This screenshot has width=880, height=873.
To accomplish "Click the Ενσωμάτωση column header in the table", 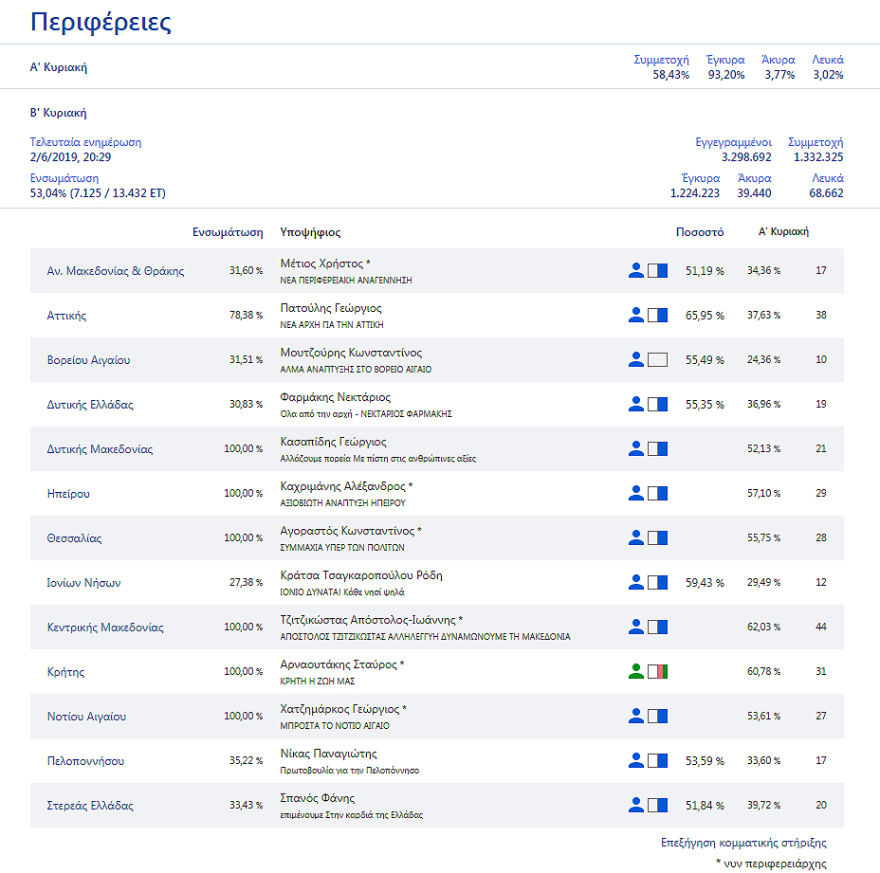I will [x=228, y=232].
